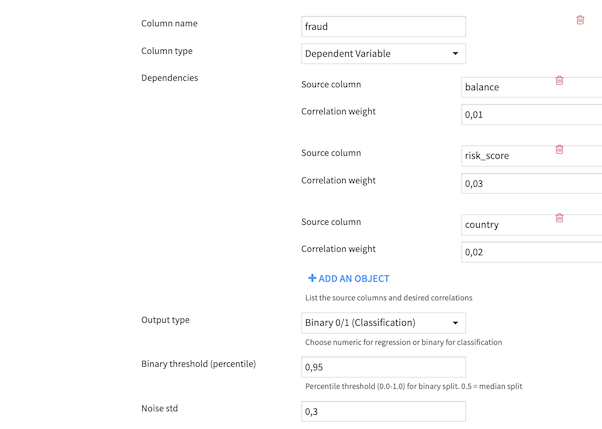Select the risk_score source column field

point(505,156)
